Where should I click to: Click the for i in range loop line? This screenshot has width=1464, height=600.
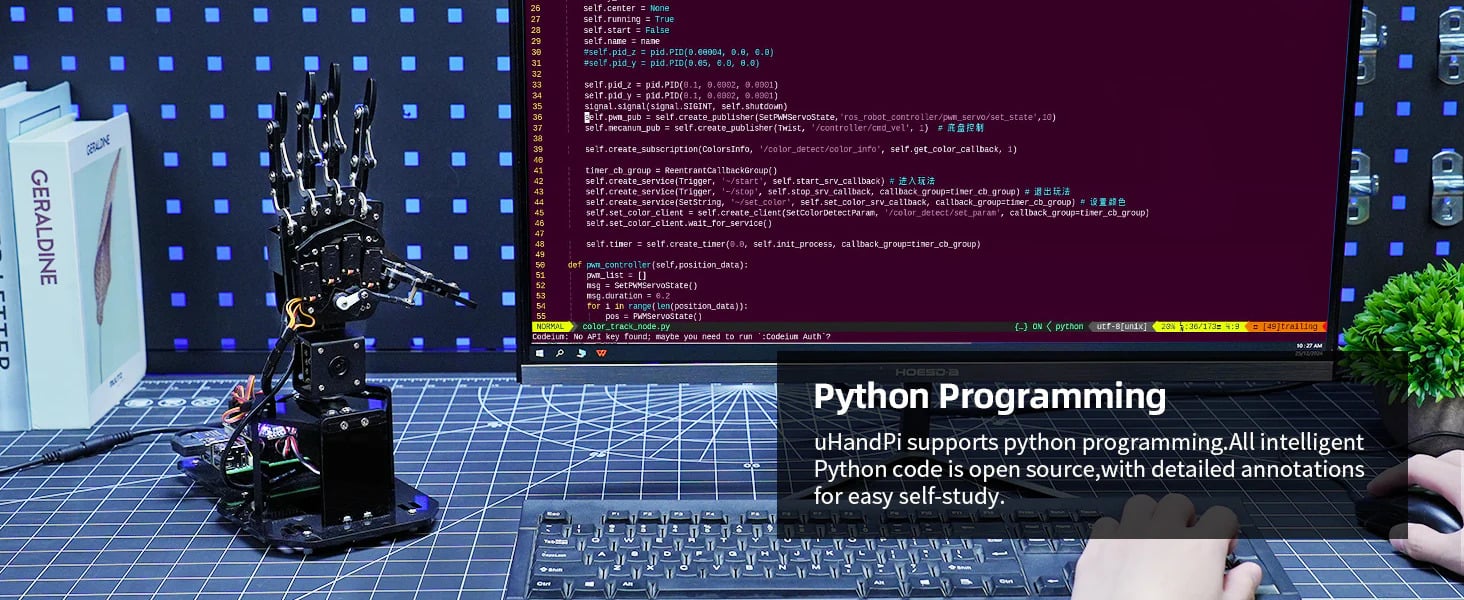(x=666, y=306)
